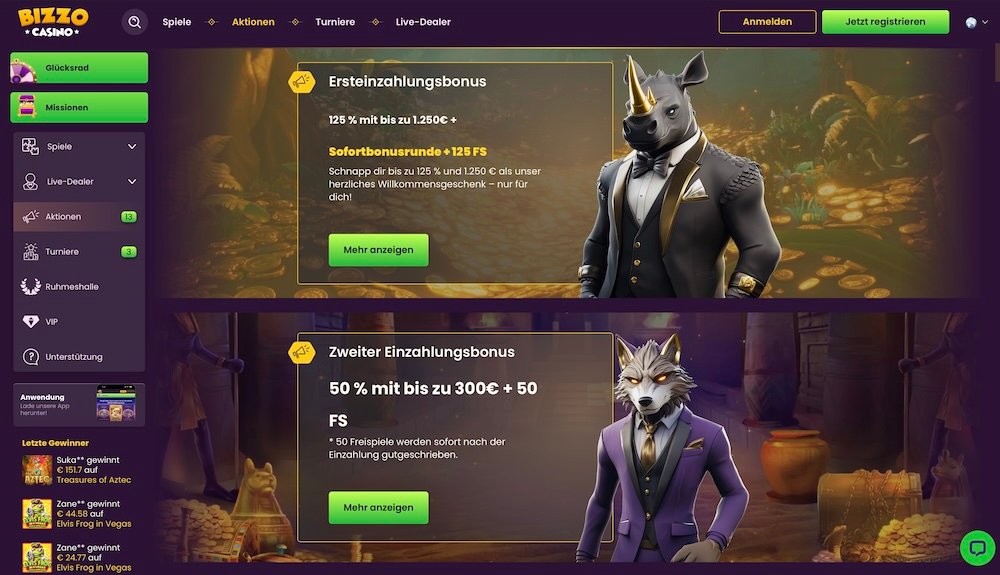Expand the Live-Dealer sidebar chevron

pos(132,182)
